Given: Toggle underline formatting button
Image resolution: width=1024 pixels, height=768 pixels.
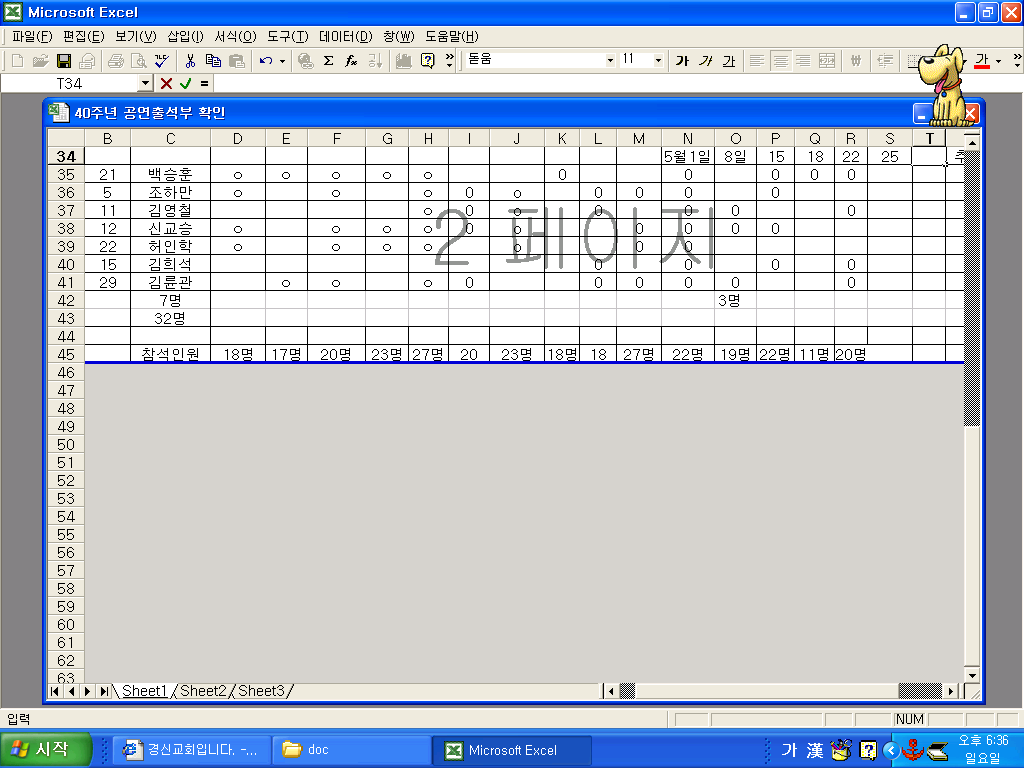Looking at the screenshot, I should tap(729, 61).
